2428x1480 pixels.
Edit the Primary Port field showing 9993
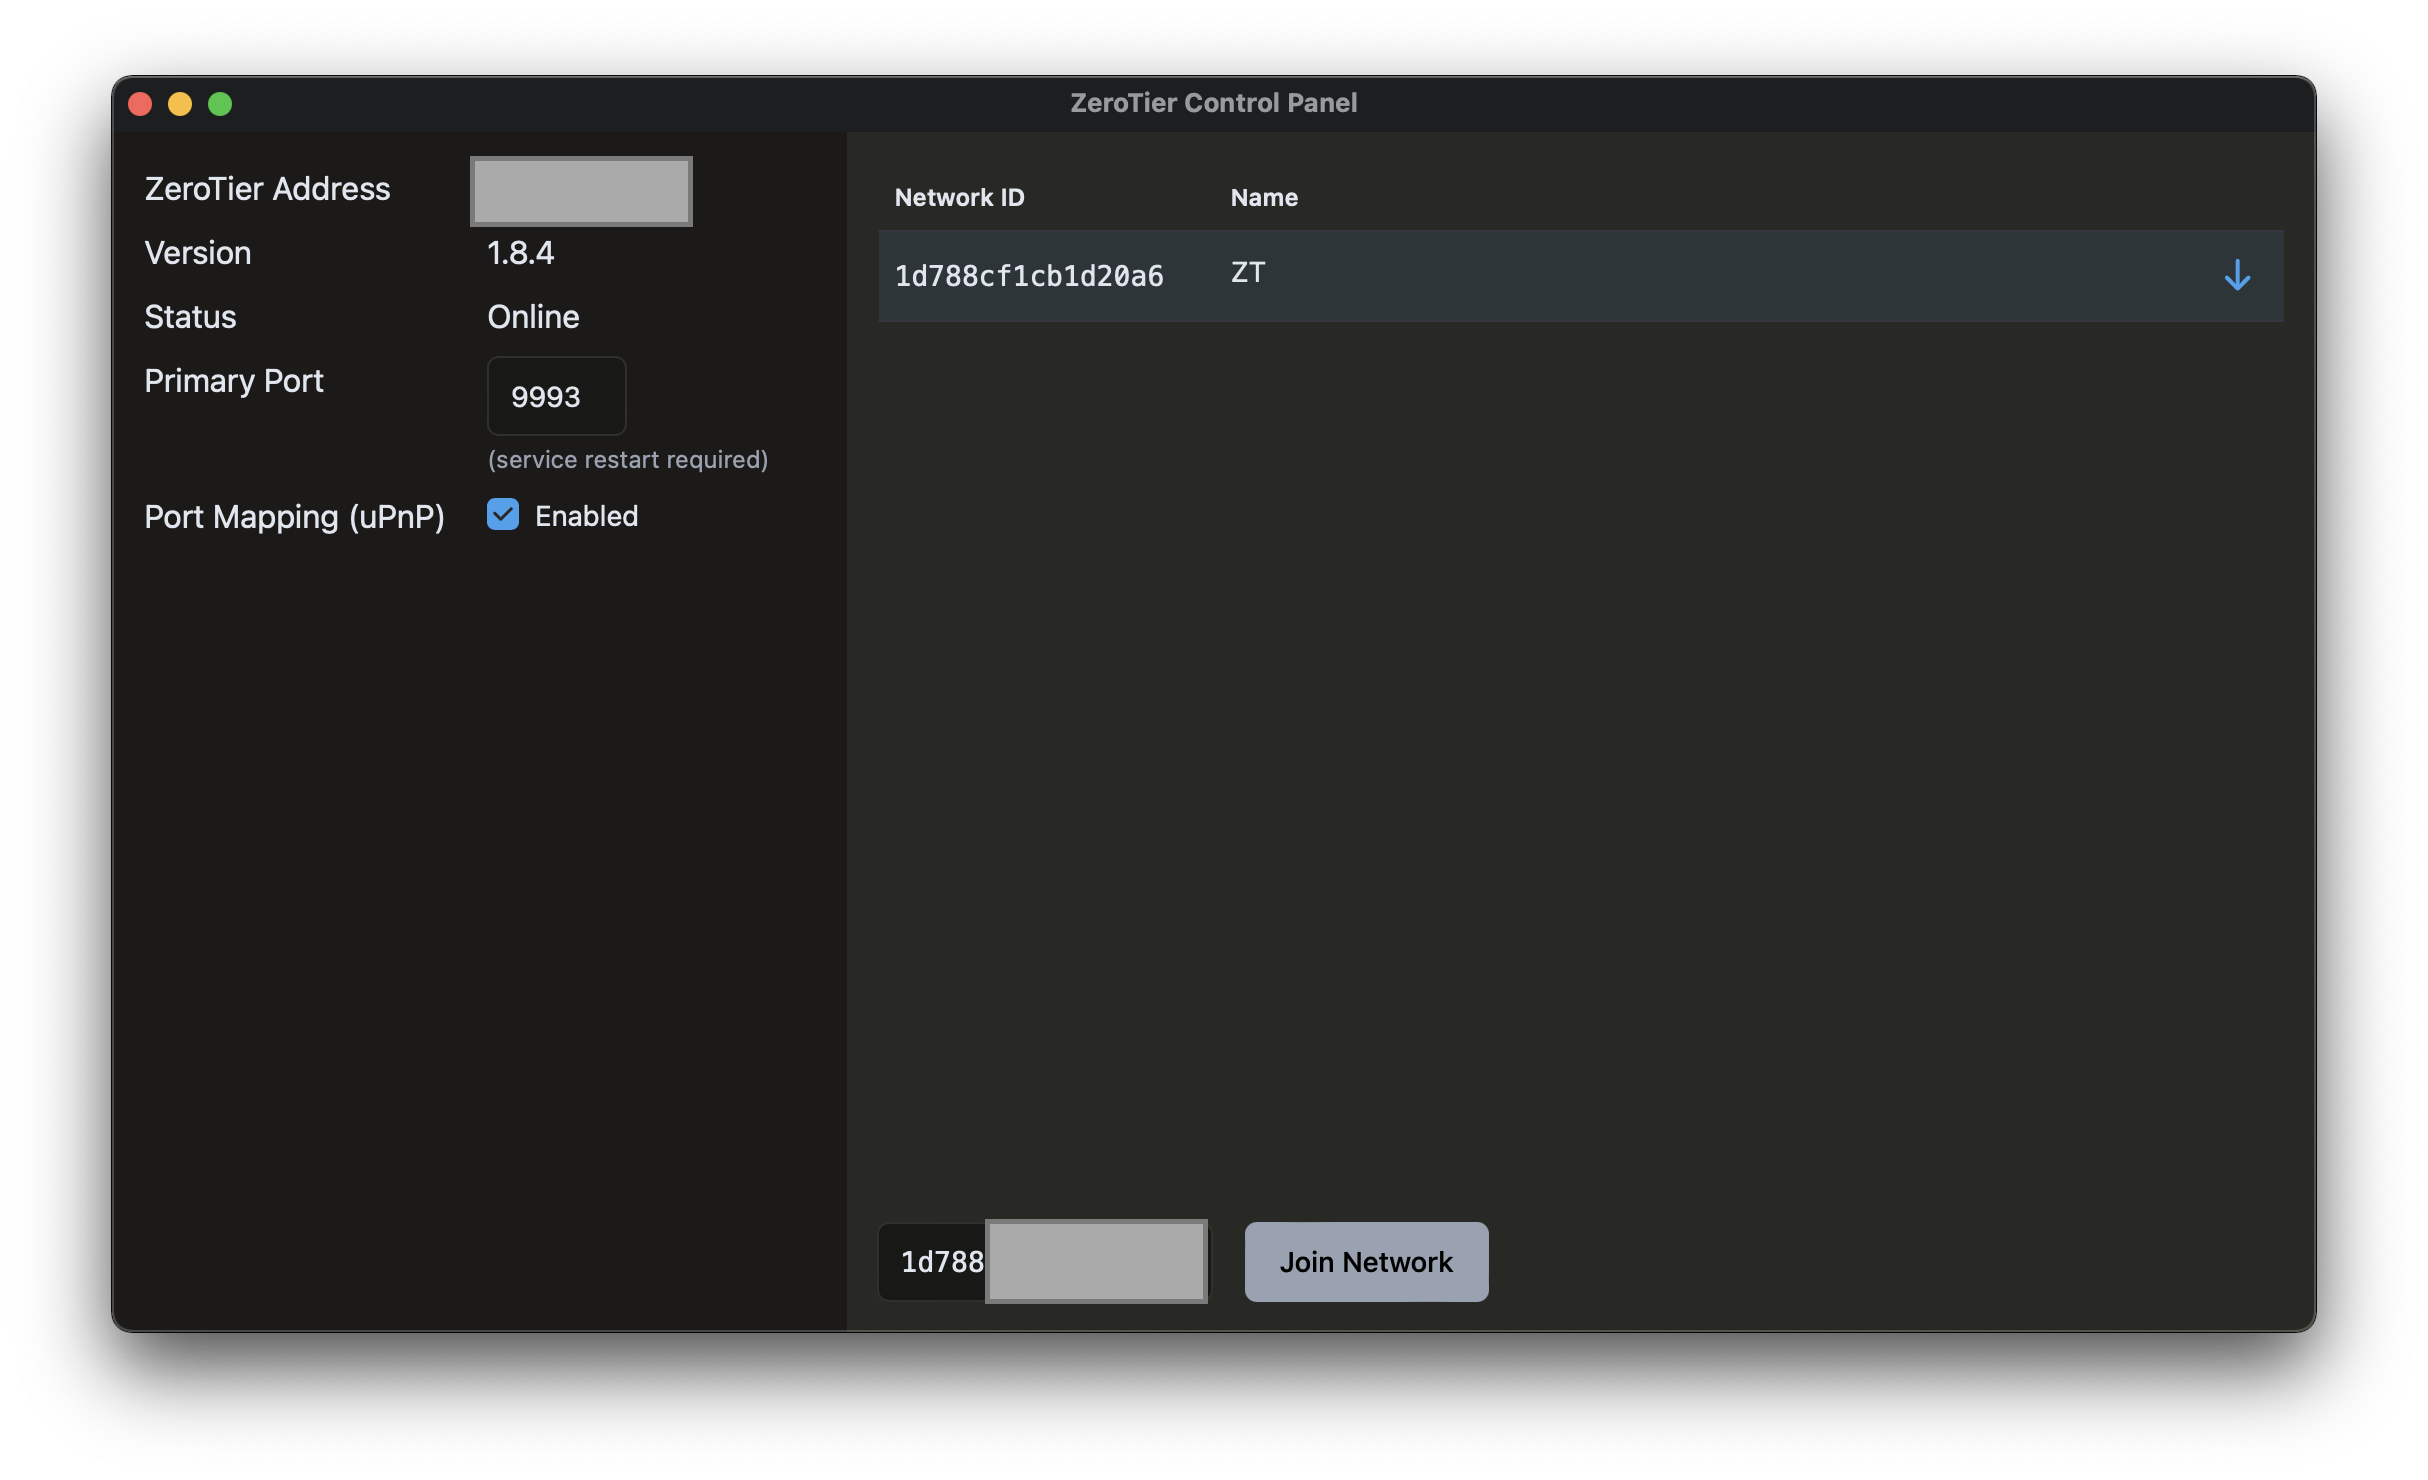point(557,396)
